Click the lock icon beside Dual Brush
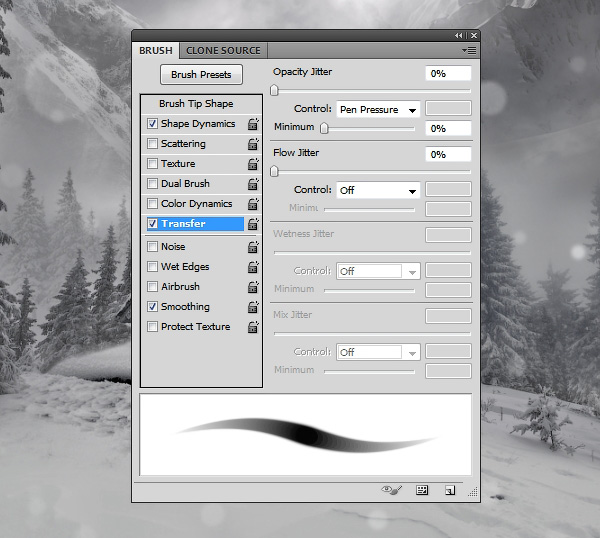The width and height of the screenshot is (600, 538). [253, 184]
